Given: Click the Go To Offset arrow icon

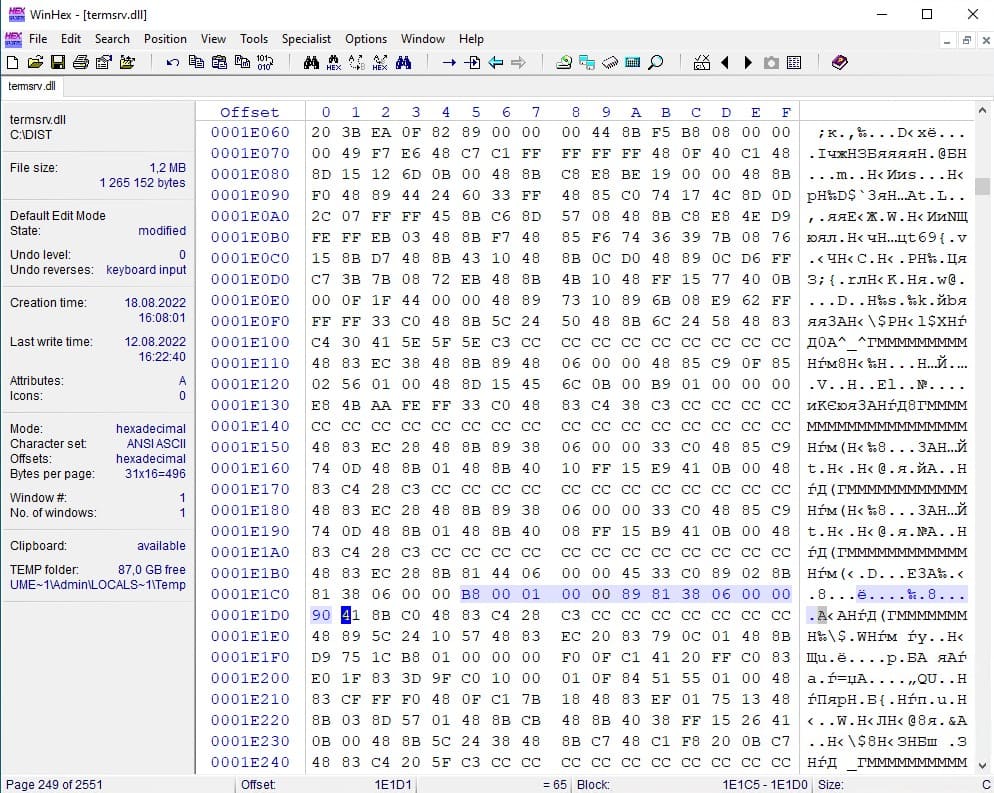Looking at the screenshot, I should pyautogui.click(x=449, y=62).
